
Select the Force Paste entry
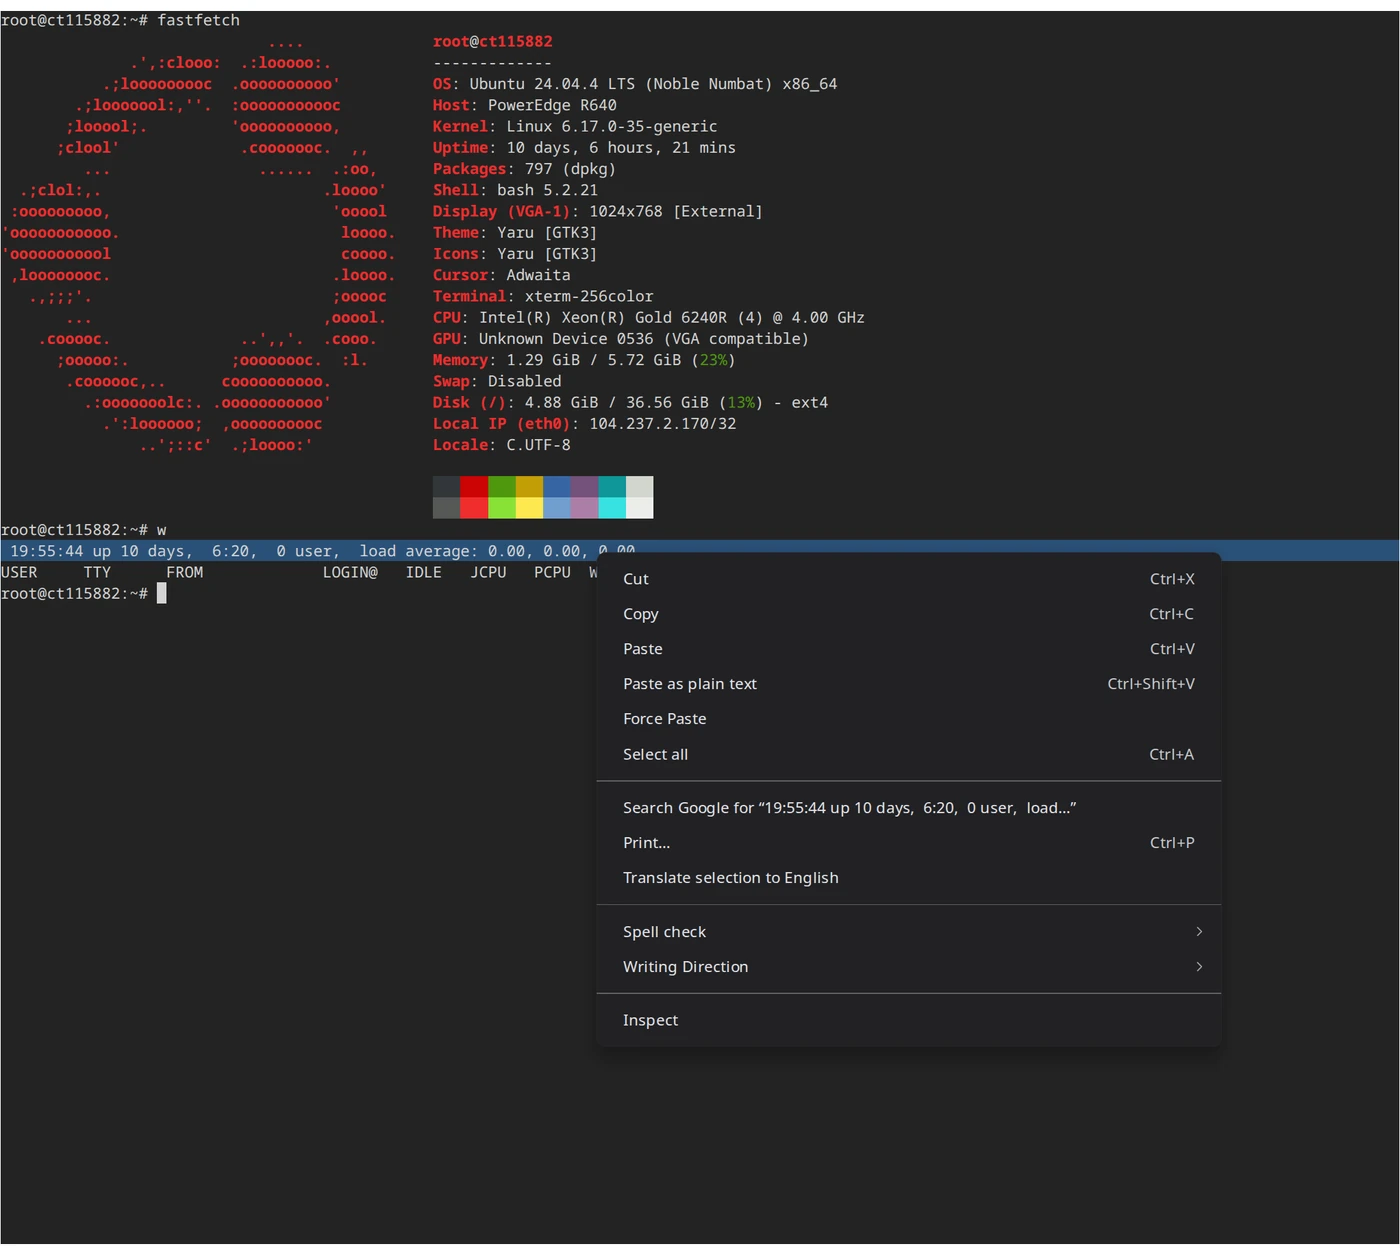point(908,719)
